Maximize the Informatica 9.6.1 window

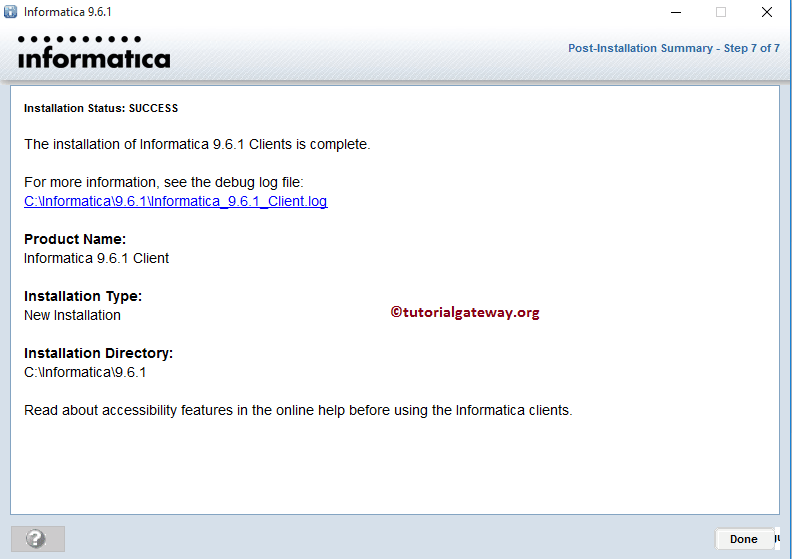721,12
